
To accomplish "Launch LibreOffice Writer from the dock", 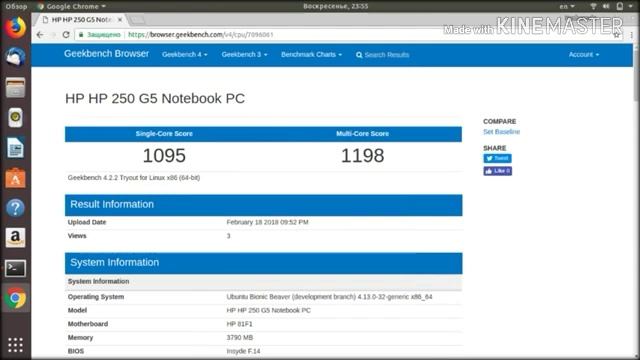I will click(16, 148).
